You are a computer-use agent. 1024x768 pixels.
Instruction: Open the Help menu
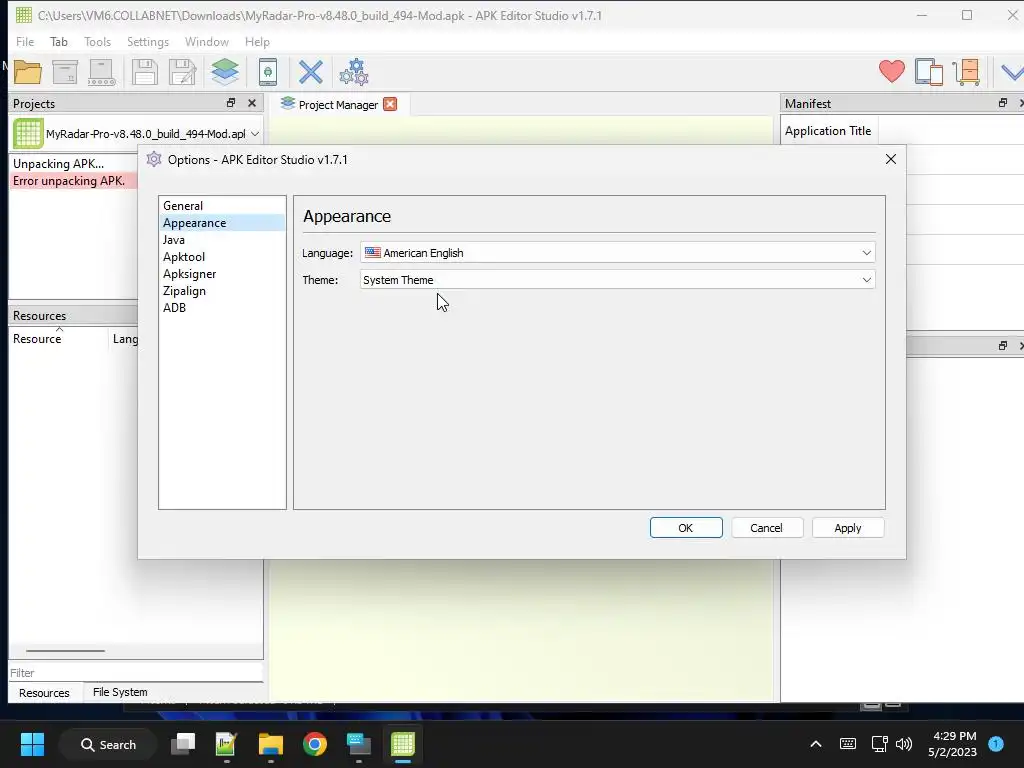click(257, 42)
